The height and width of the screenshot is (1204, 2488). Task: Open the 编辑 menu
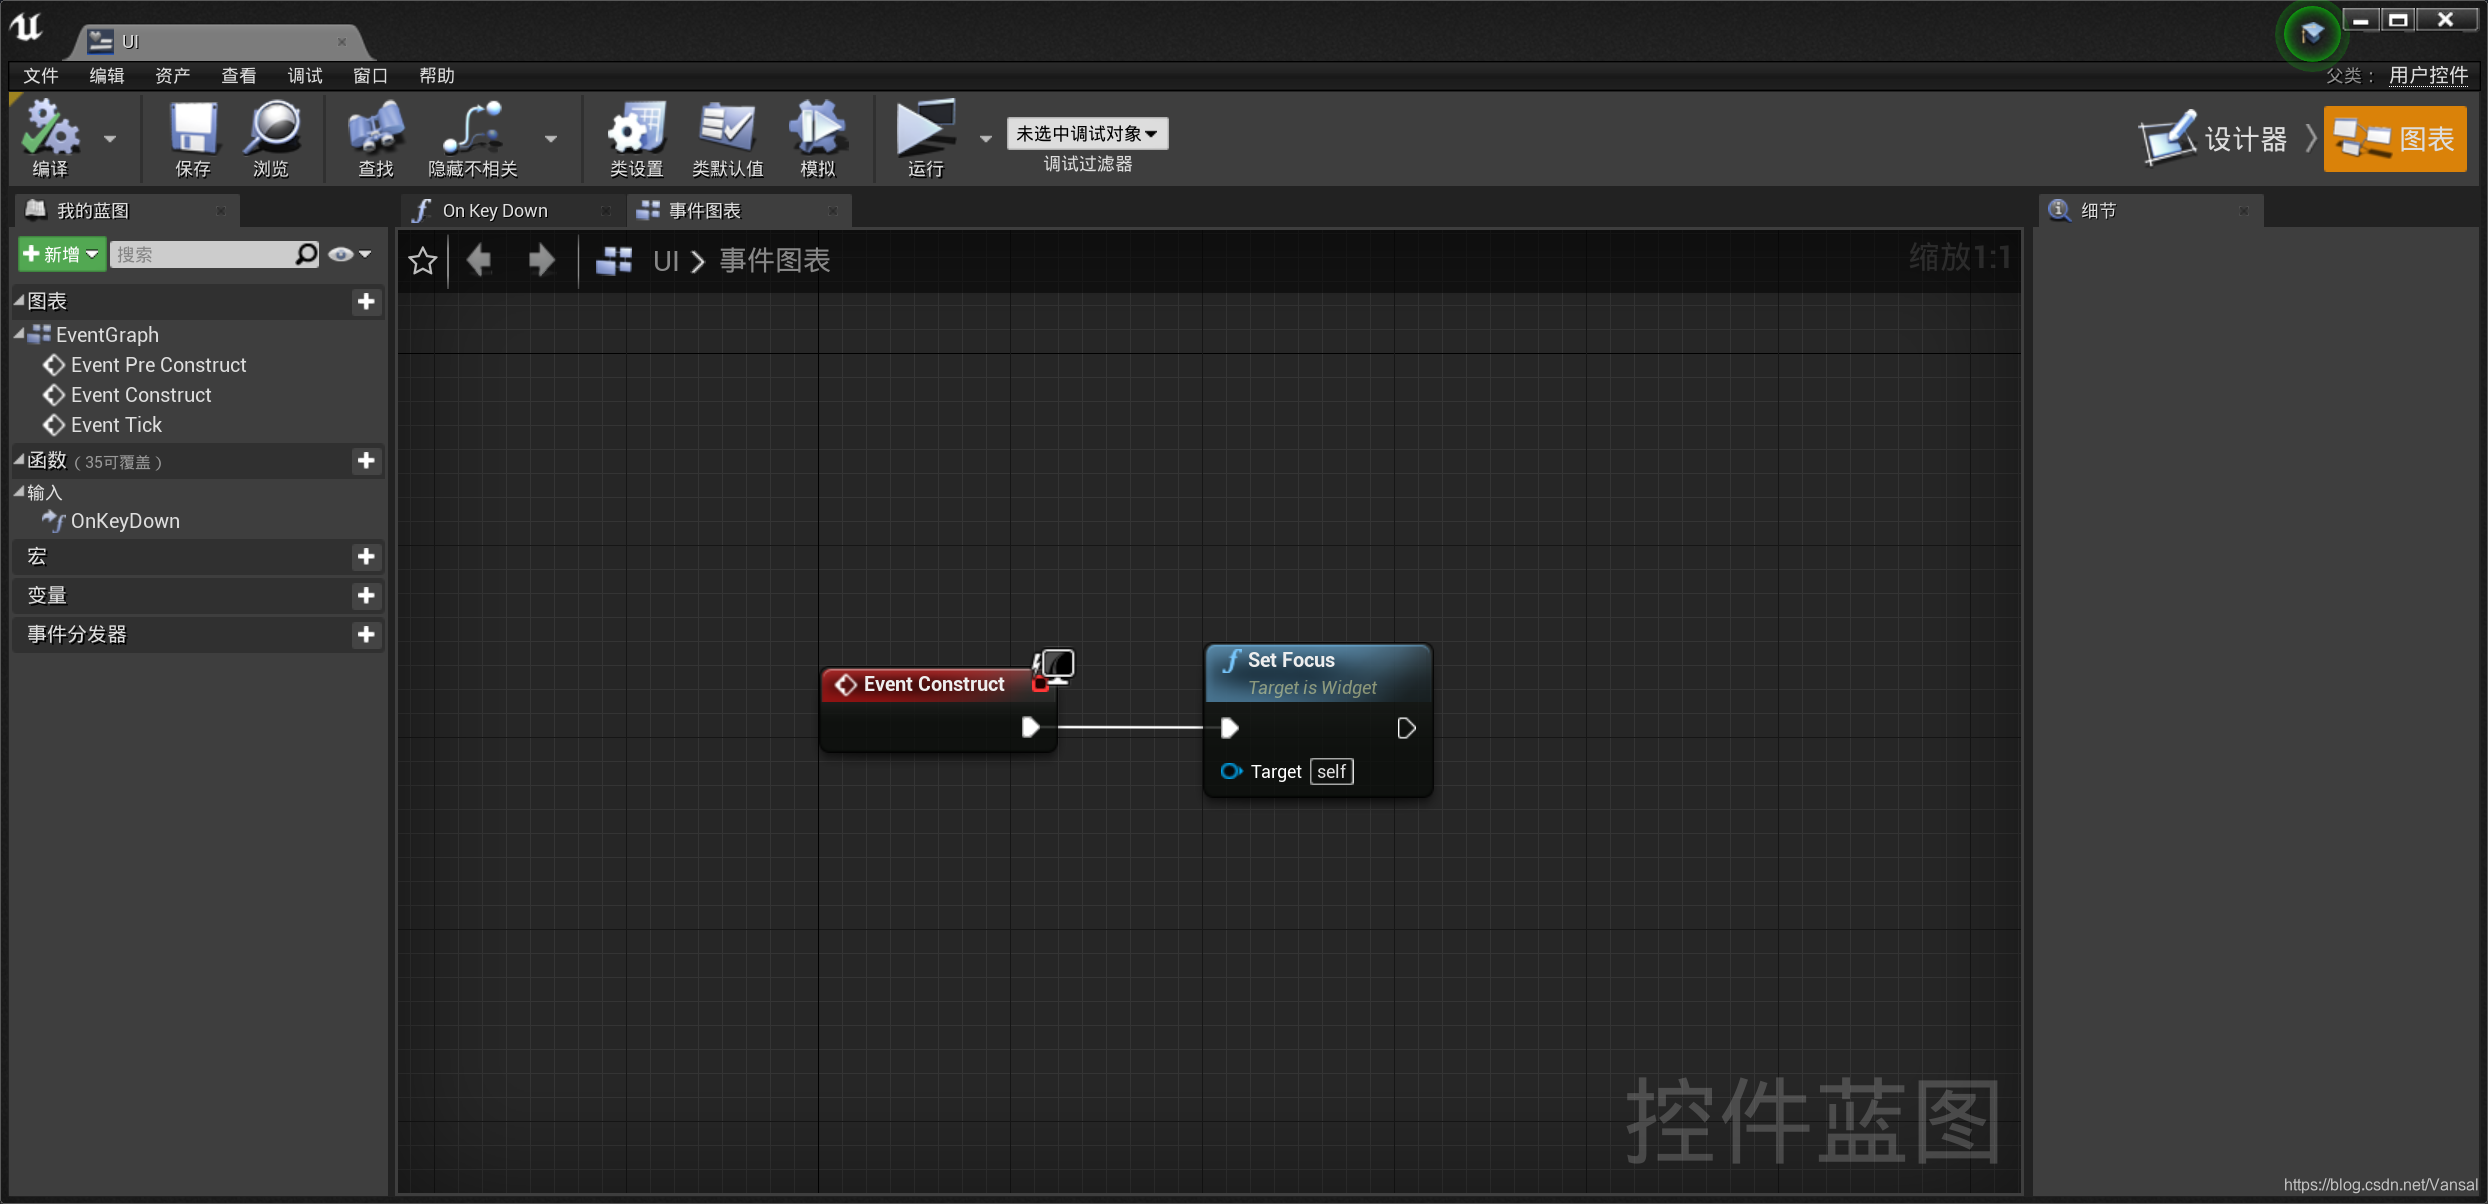(x=107, y=76)
